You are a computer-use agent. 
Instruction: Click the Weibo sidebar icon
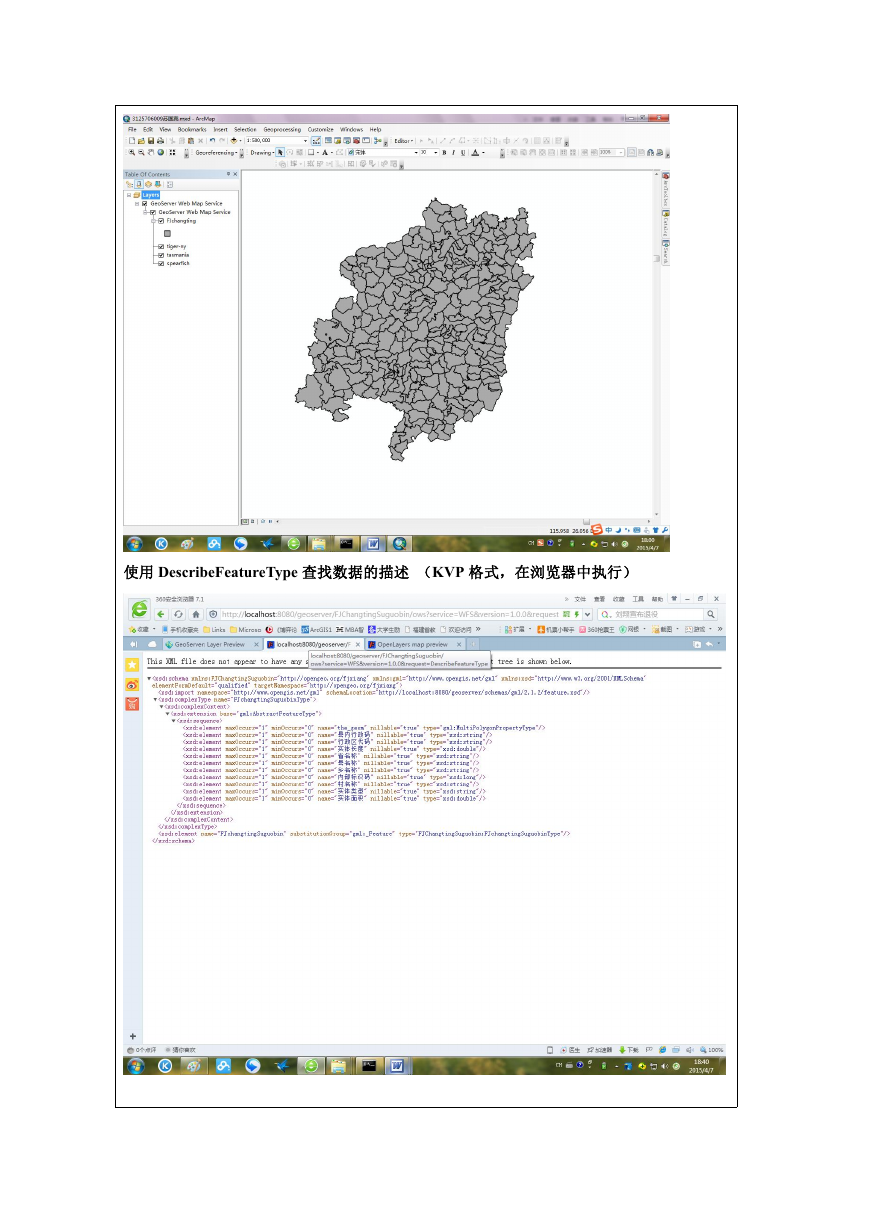coord(132,685)
